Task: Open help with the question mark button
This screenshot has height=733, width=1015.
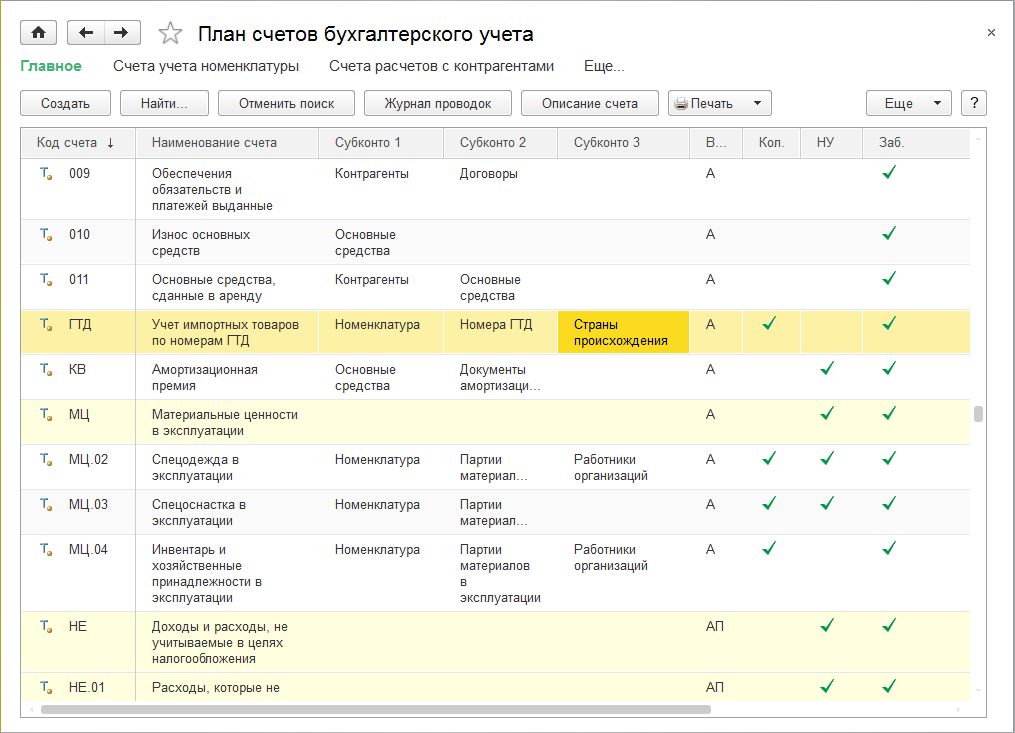Action: coord(973,103)
